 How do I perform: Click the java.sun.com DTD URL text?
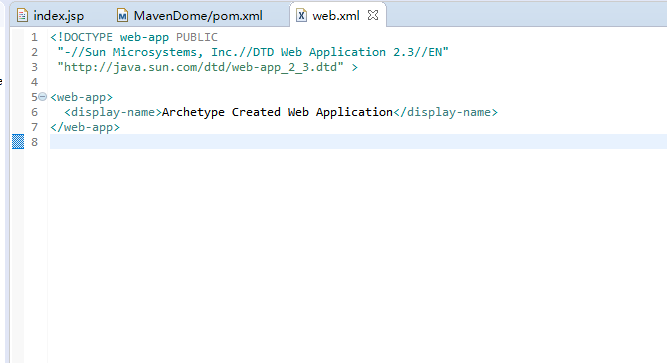tap(200, 67)
